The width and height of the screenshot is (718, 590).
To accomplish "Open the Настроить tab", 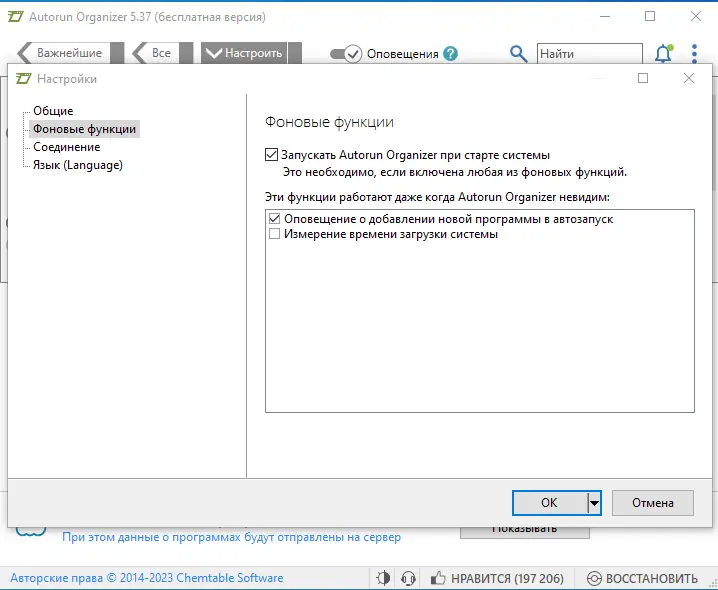I will click(251, 53).
